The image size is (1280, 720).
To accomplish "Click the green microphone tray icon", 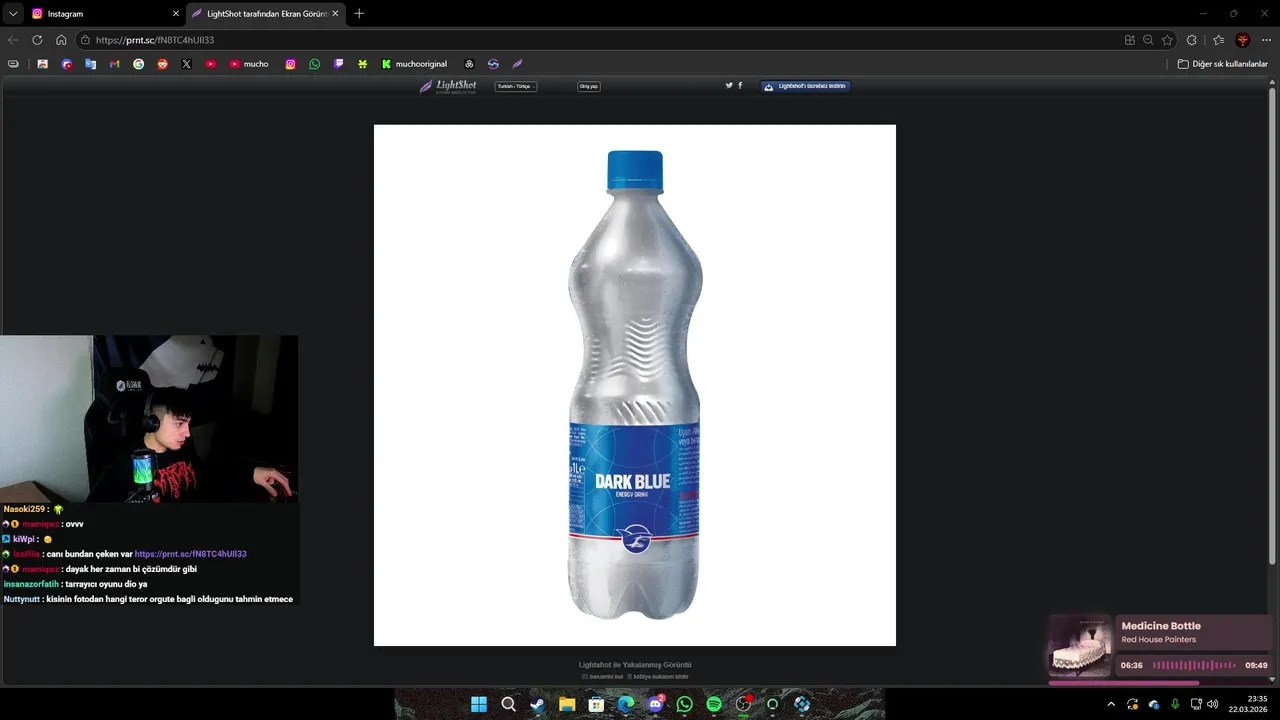I will [1175, 704].
